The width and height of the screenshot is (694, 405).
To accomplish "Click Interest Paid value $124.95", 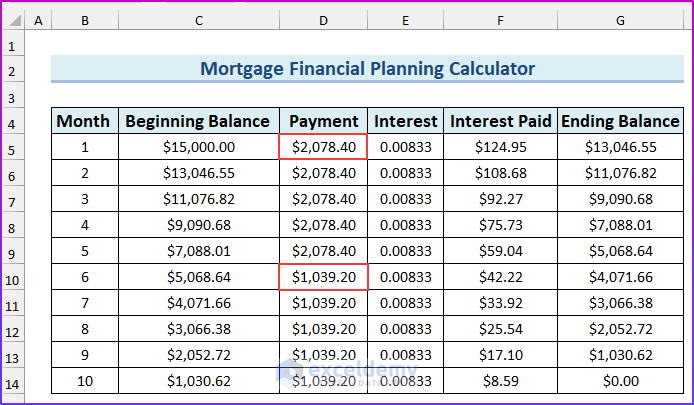I will pyautogui.click(x=500, y=147).
